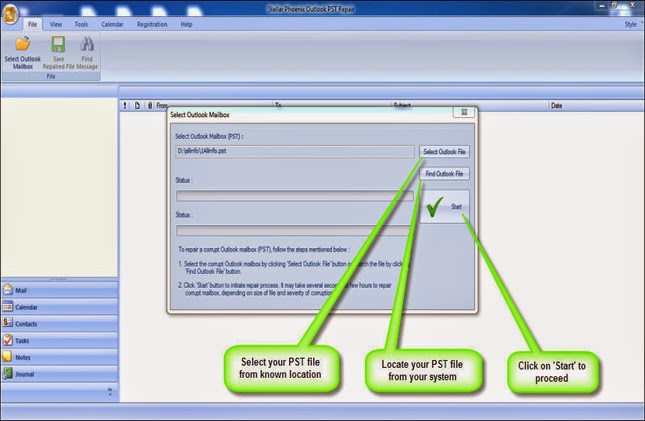Click the Notes icon in navigation pane
Viewport: 645px width, 421px height.
tap(8, 357)
